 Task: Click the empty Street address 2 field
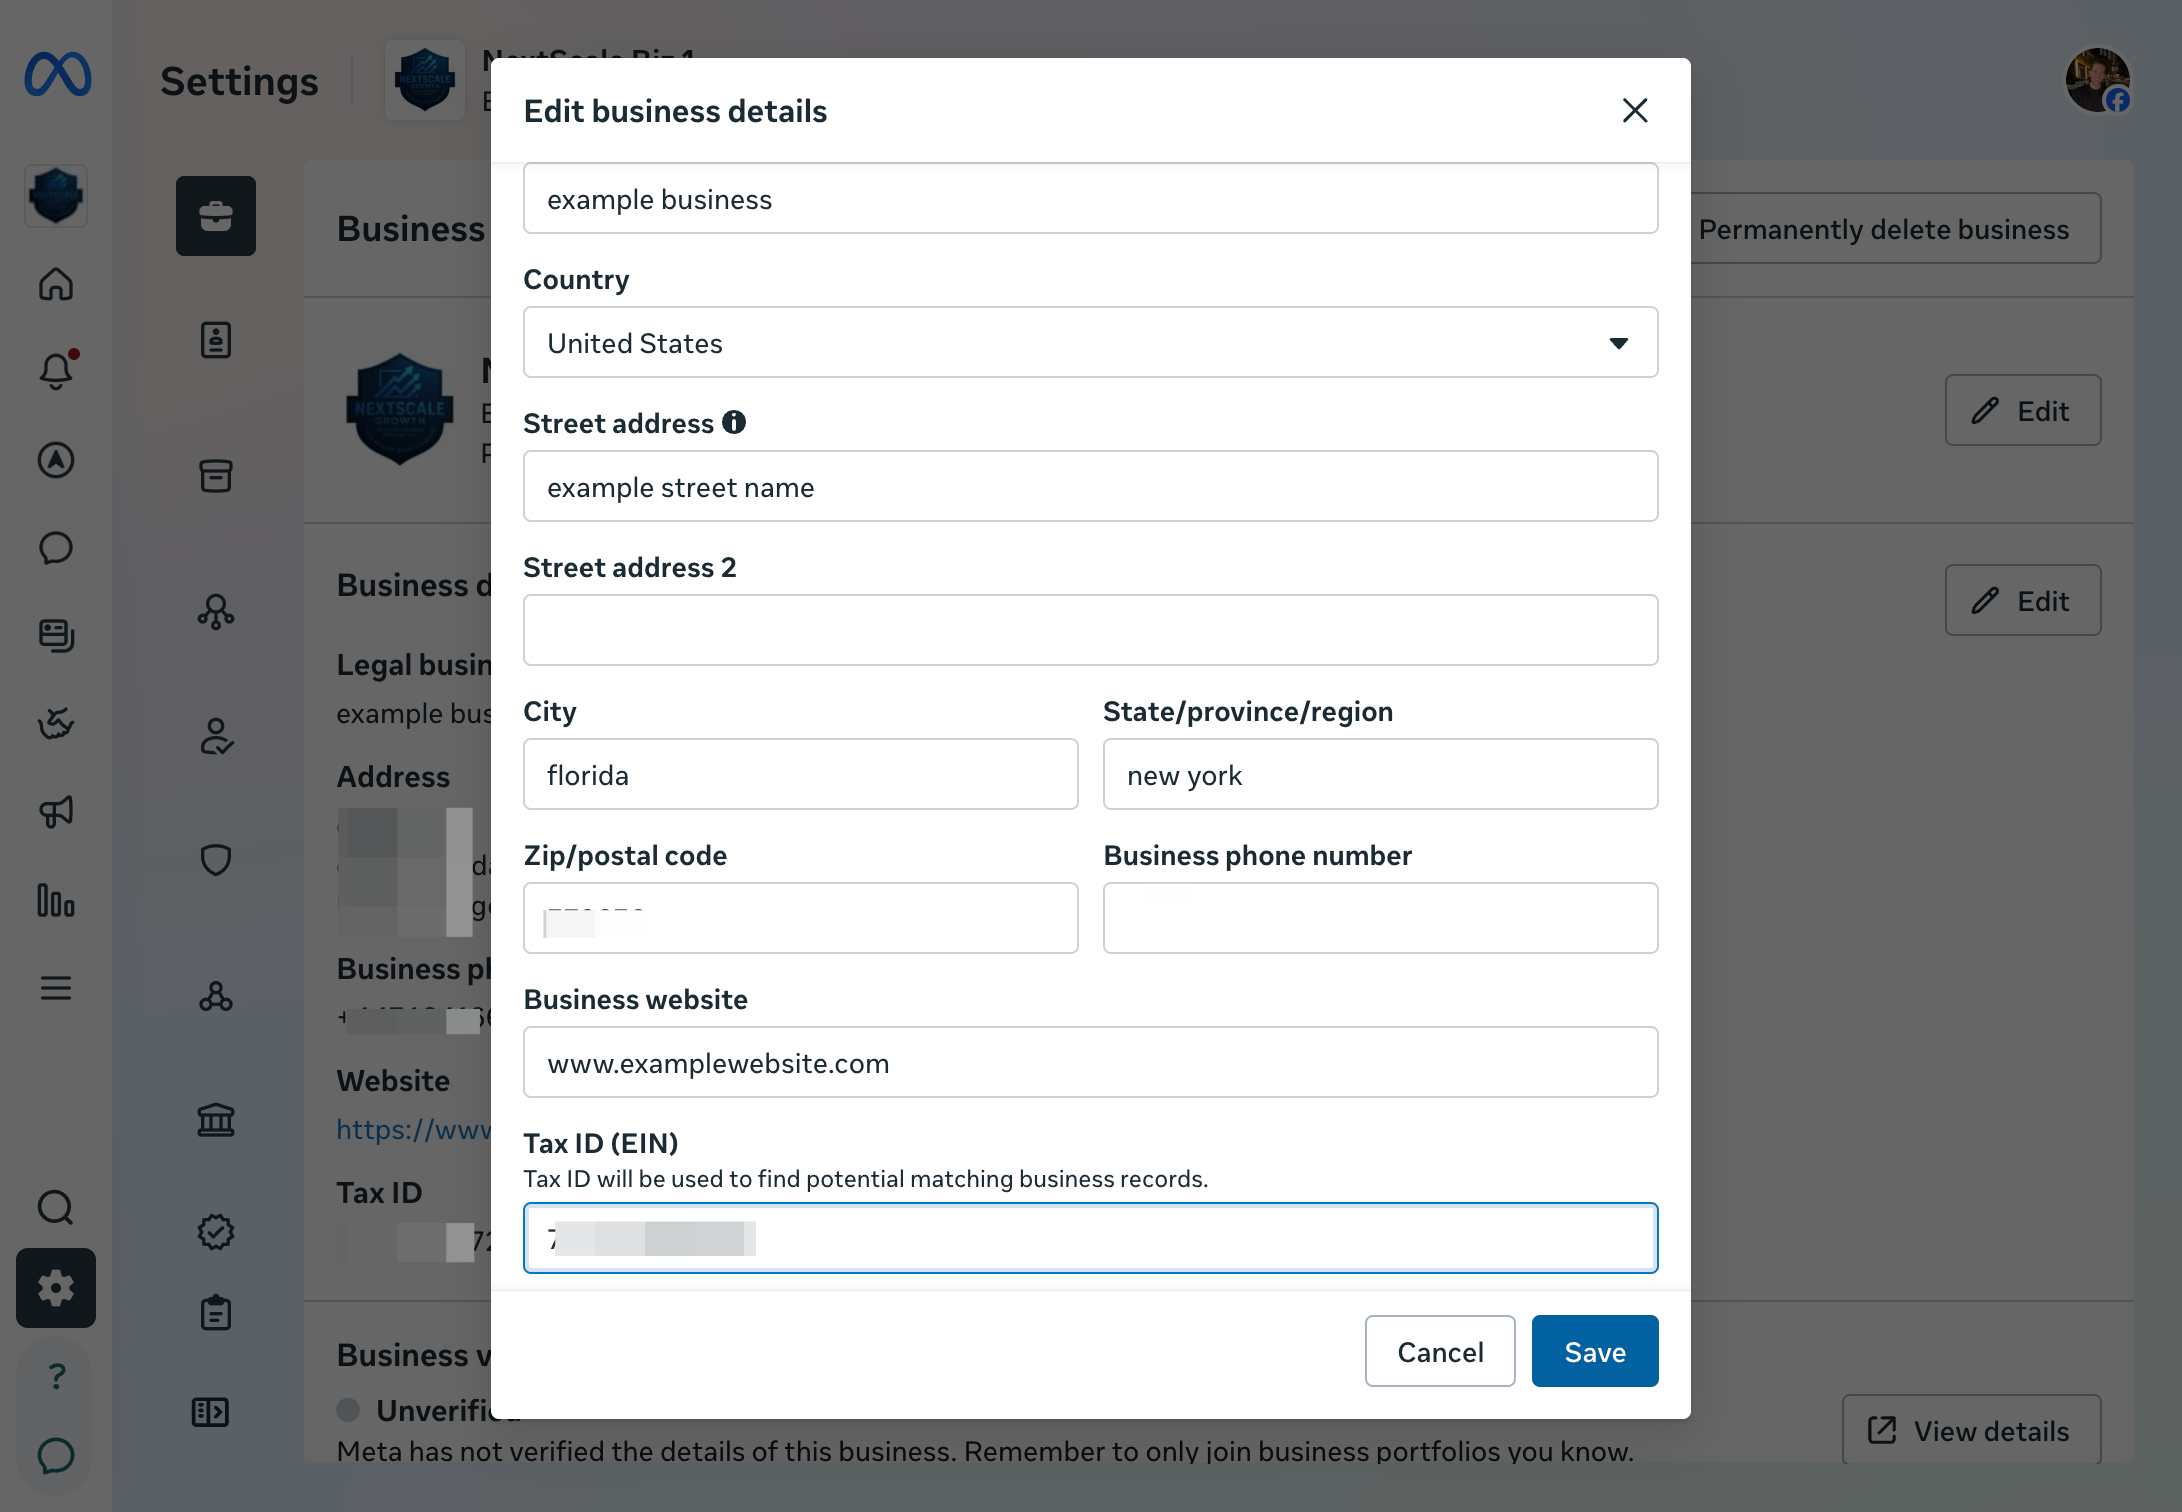click(1090, 631)
